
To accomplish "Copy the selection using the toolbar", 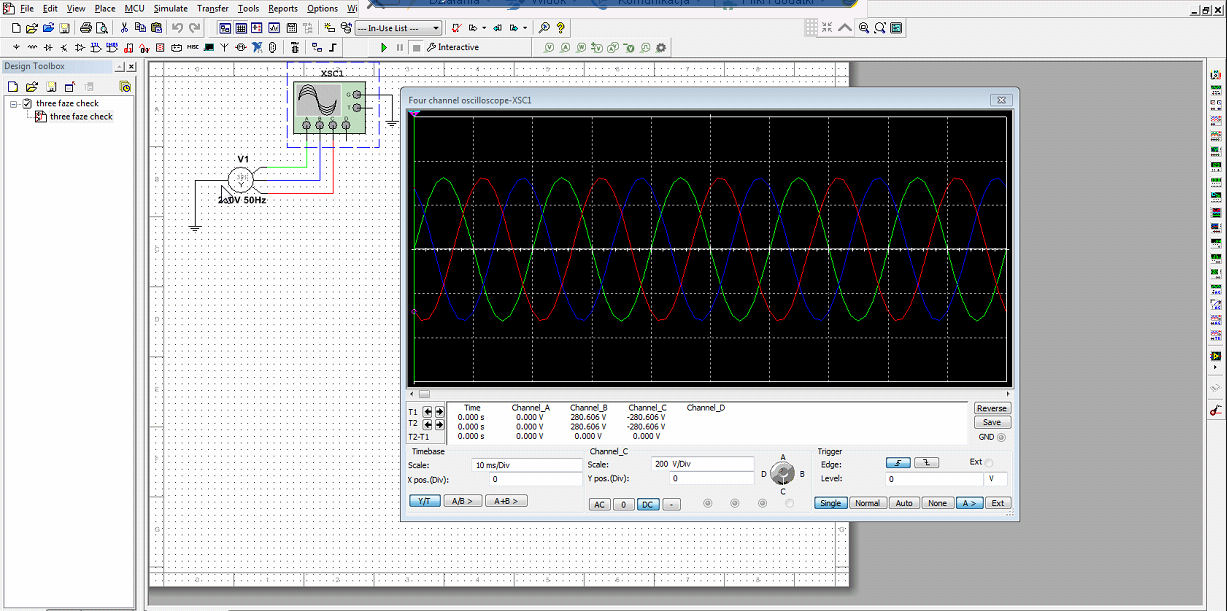I will 140,28.
